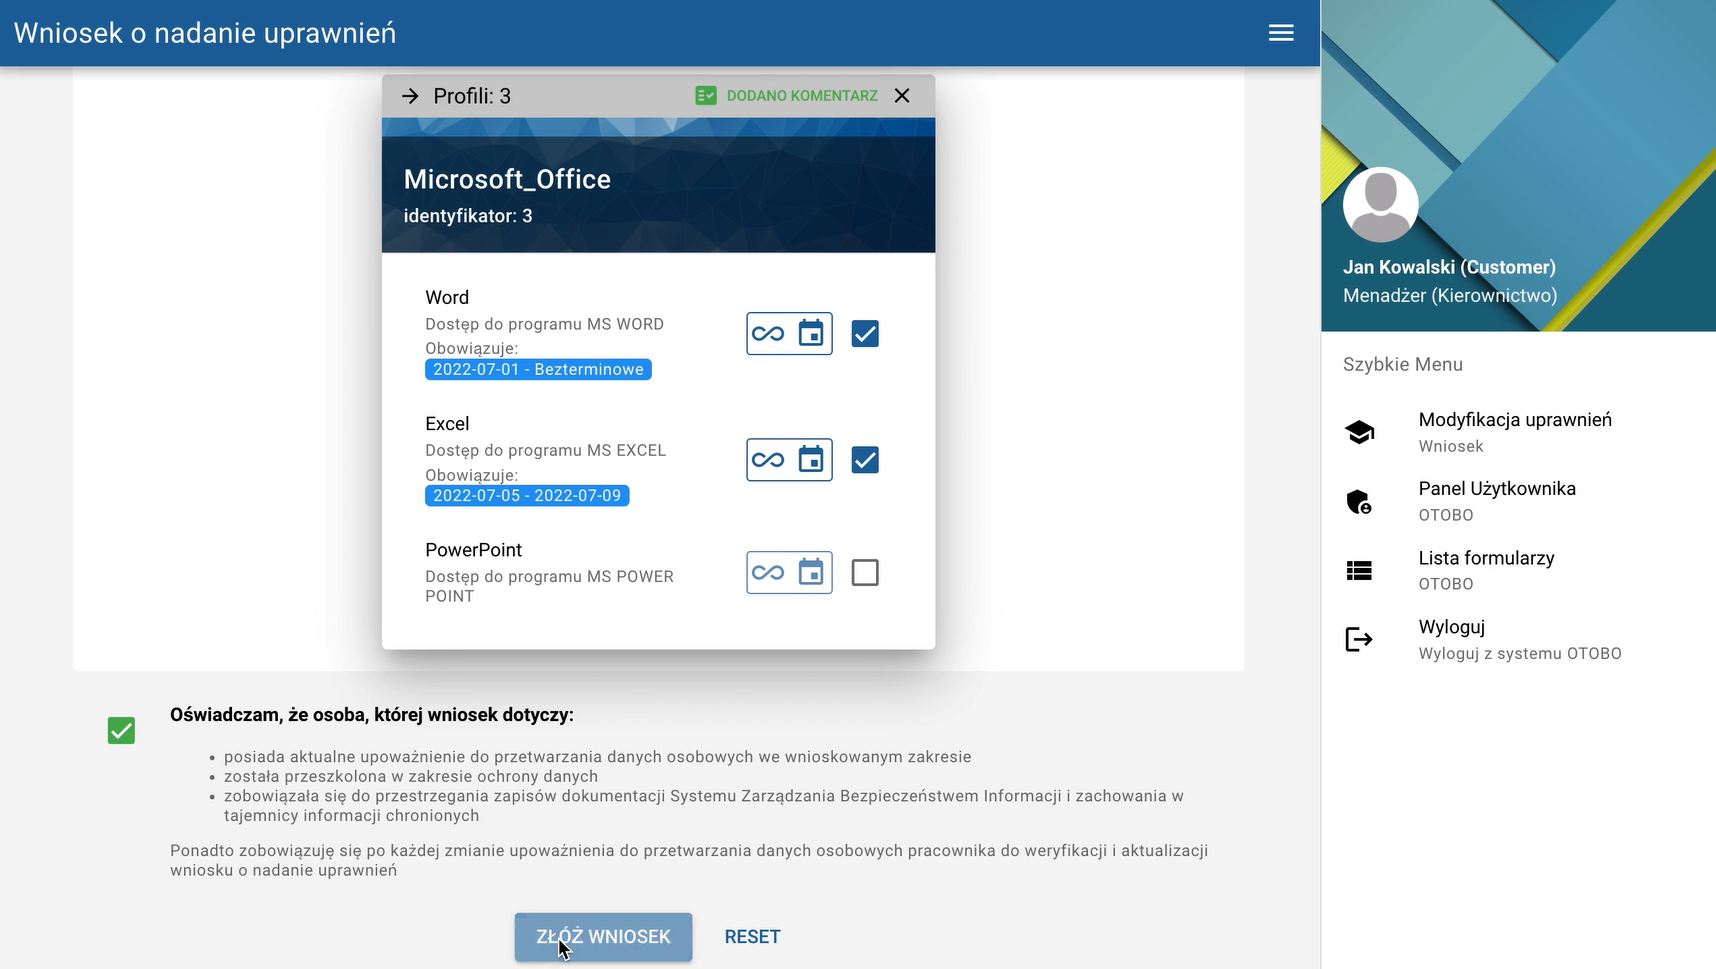Set PowerPoint access to indefinite (infinity icon)
Viewport: 1716px width, 969px height.
click(x=768, y=573)
